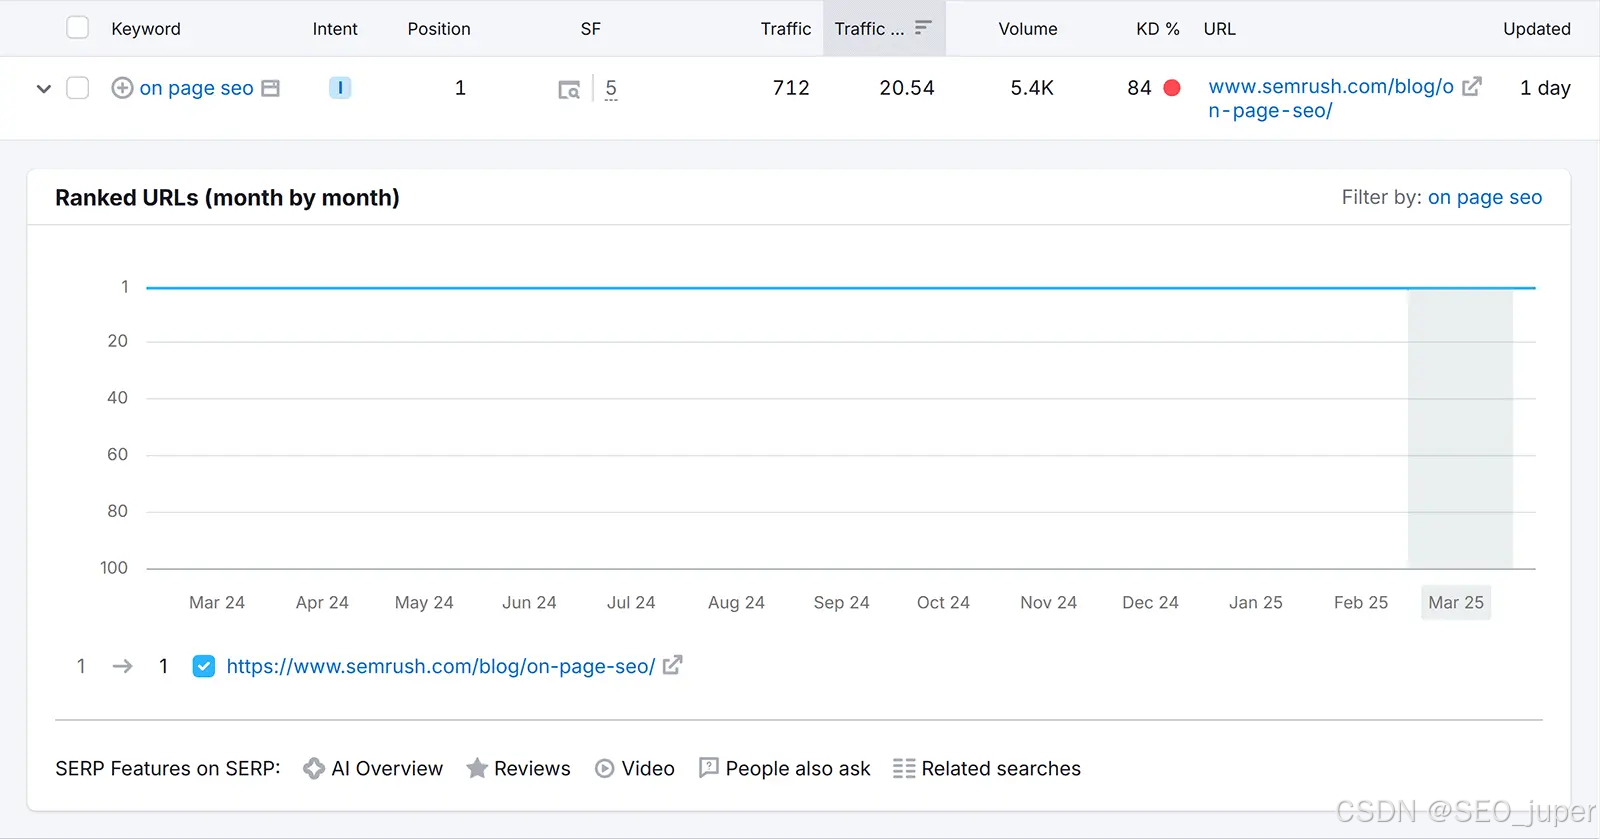Click the Video label
This screenshot has width=1600, height=839.
point(648,768)
